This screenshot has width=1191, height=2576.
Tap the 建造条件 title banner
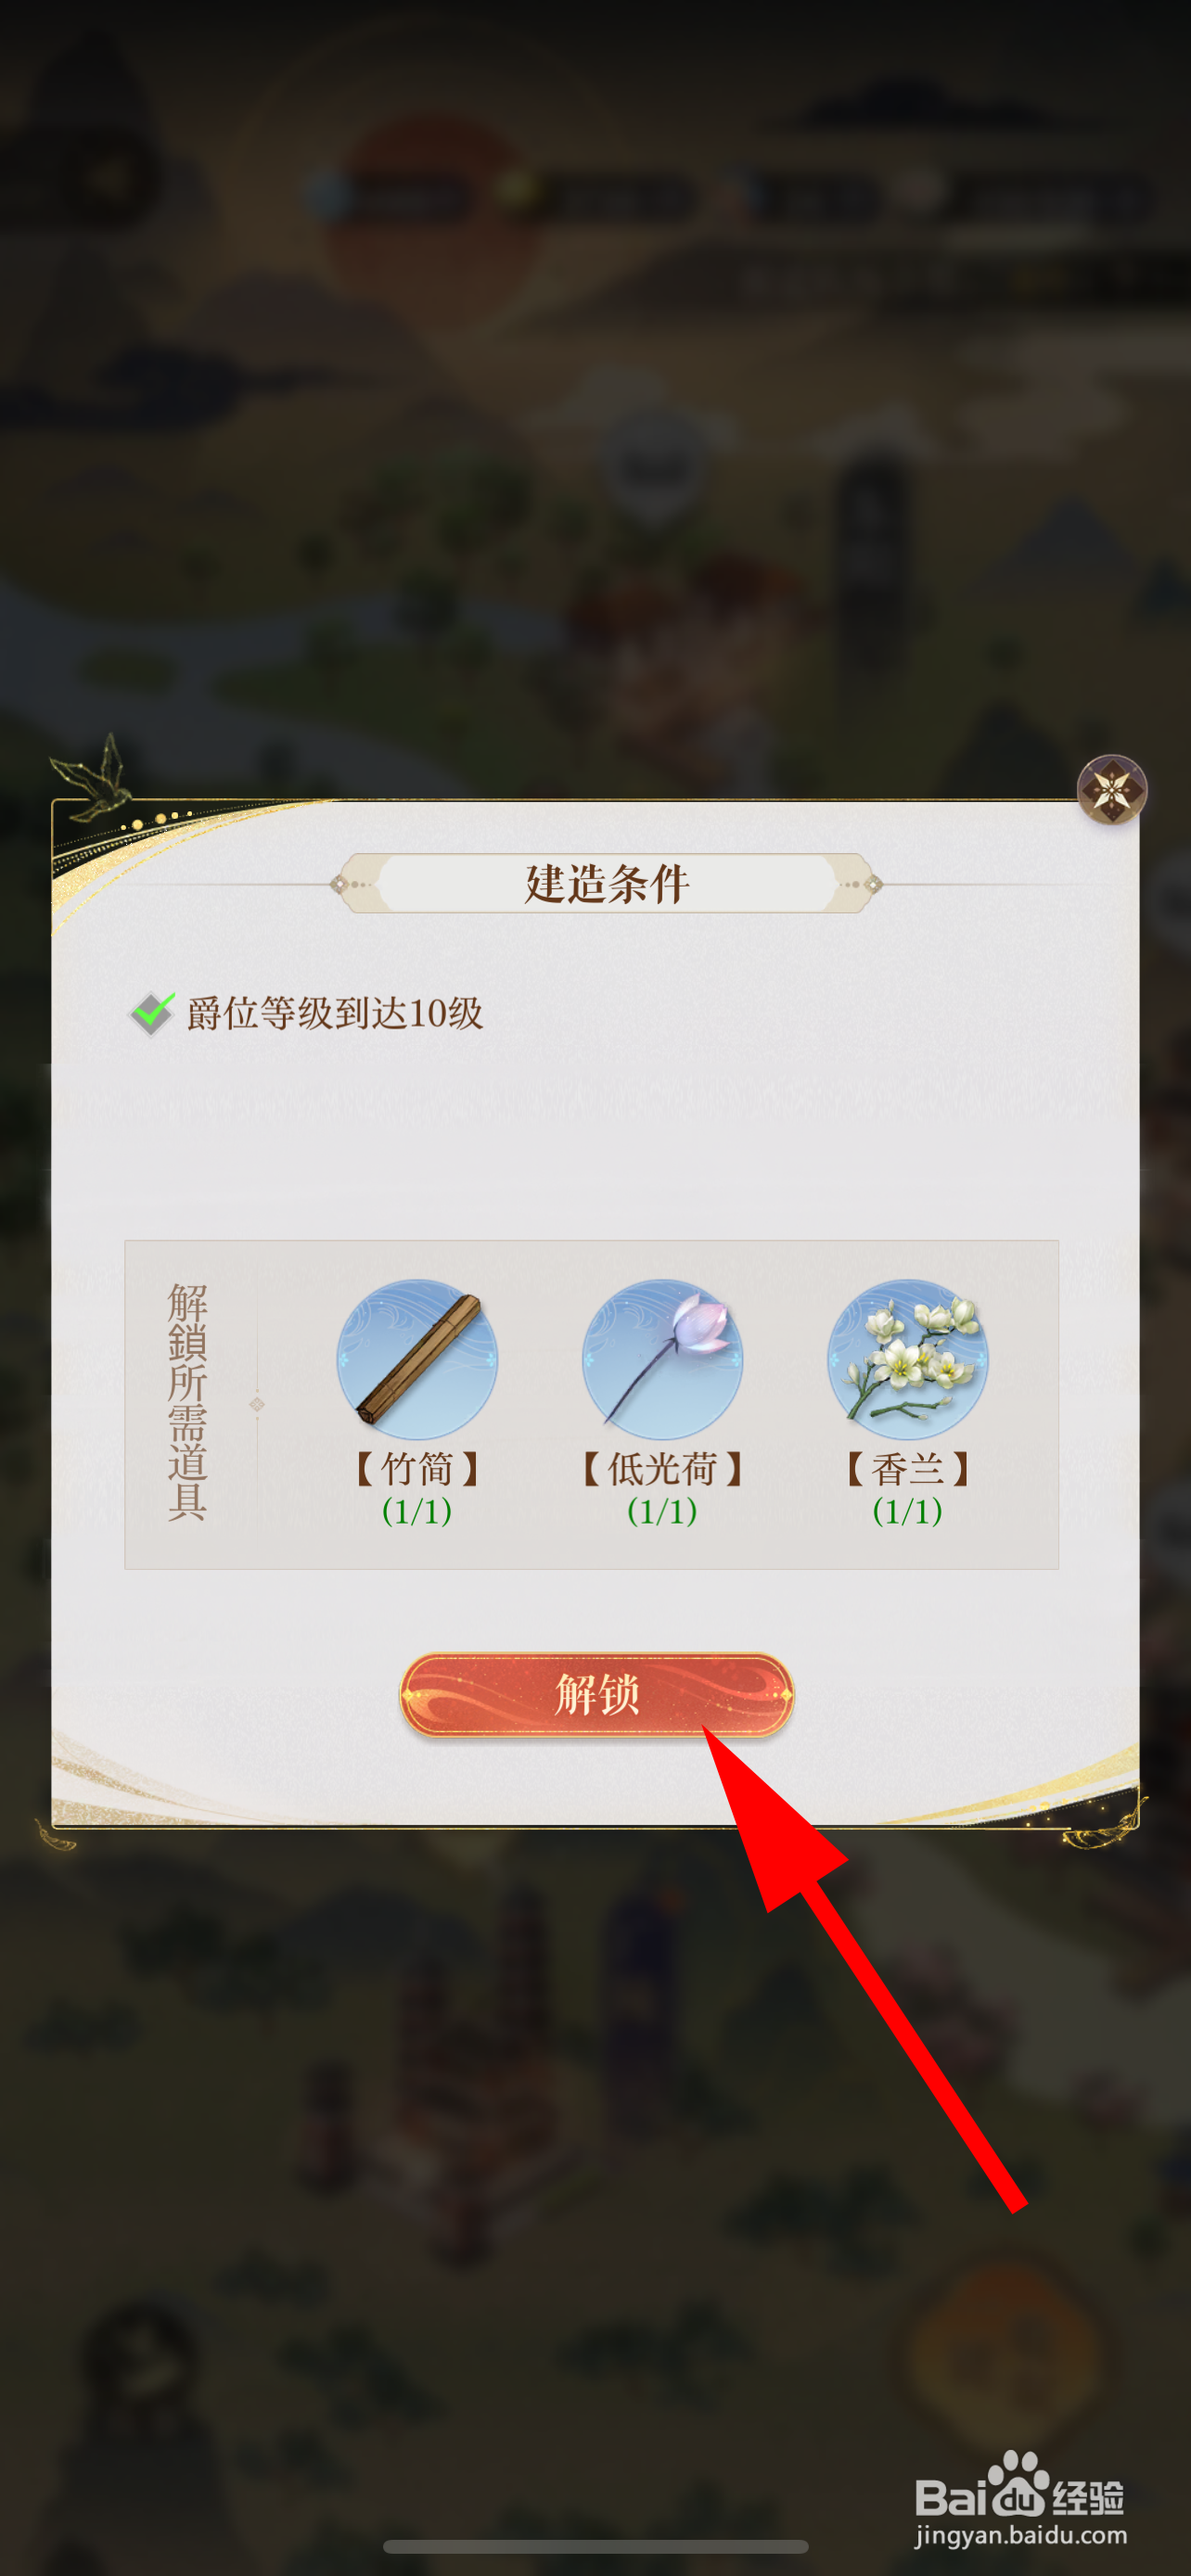(607, 884)
